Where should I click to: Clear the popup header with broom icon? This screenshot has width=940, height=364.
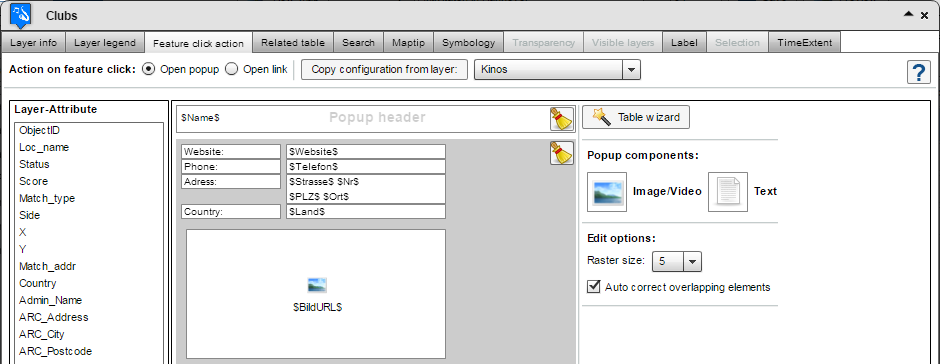[x=562, y=119]
